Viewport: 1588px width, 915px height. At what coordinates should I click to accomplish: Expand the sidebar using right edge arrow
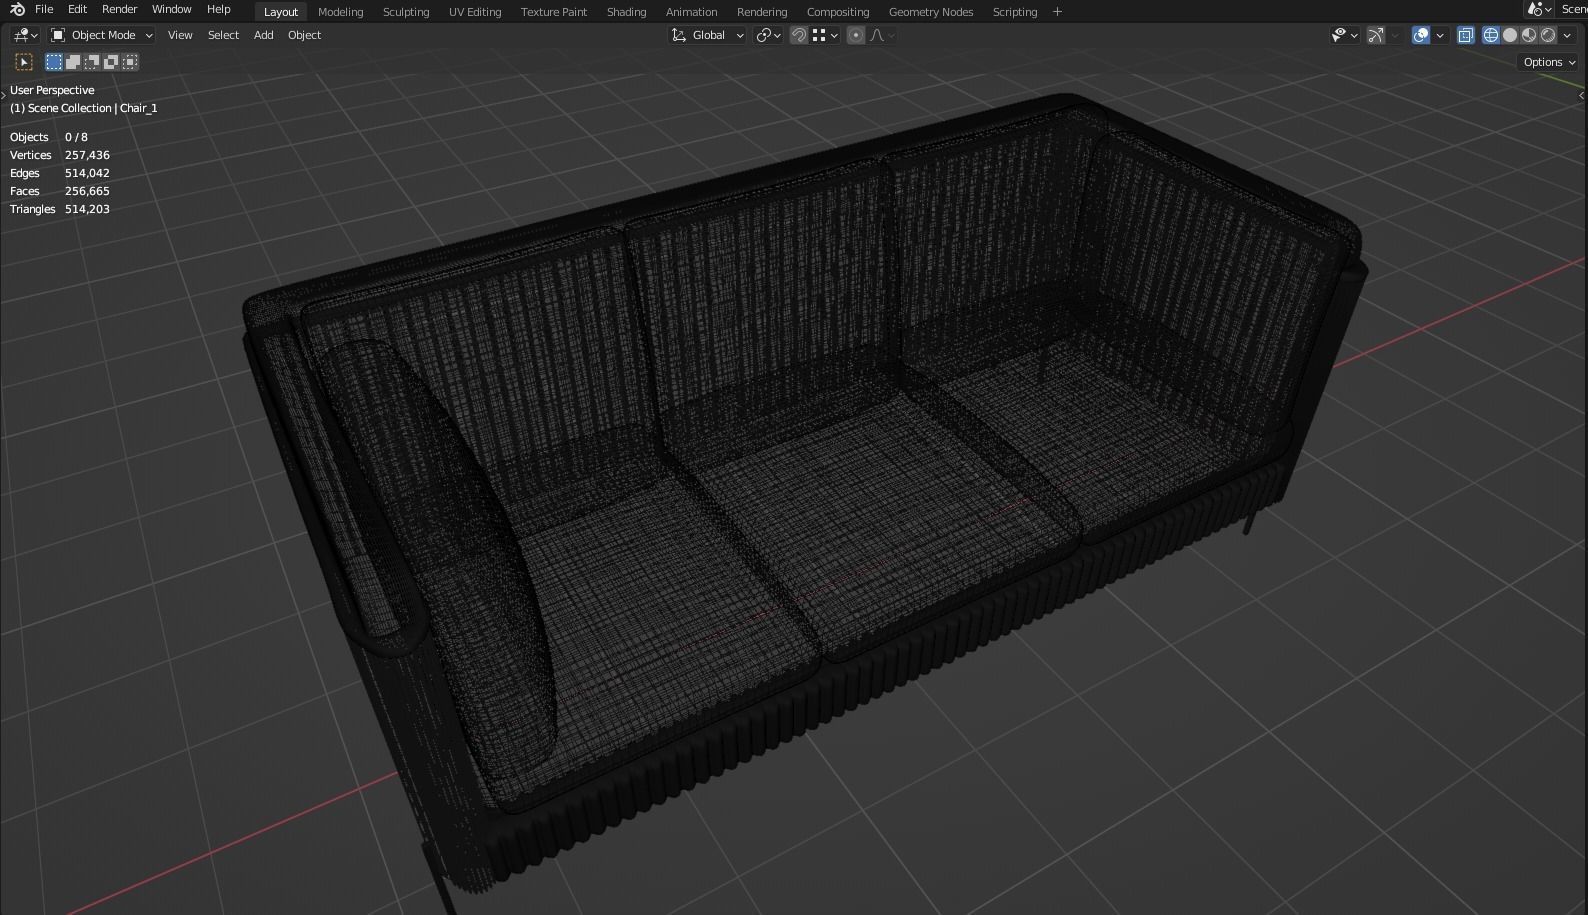1581,95
